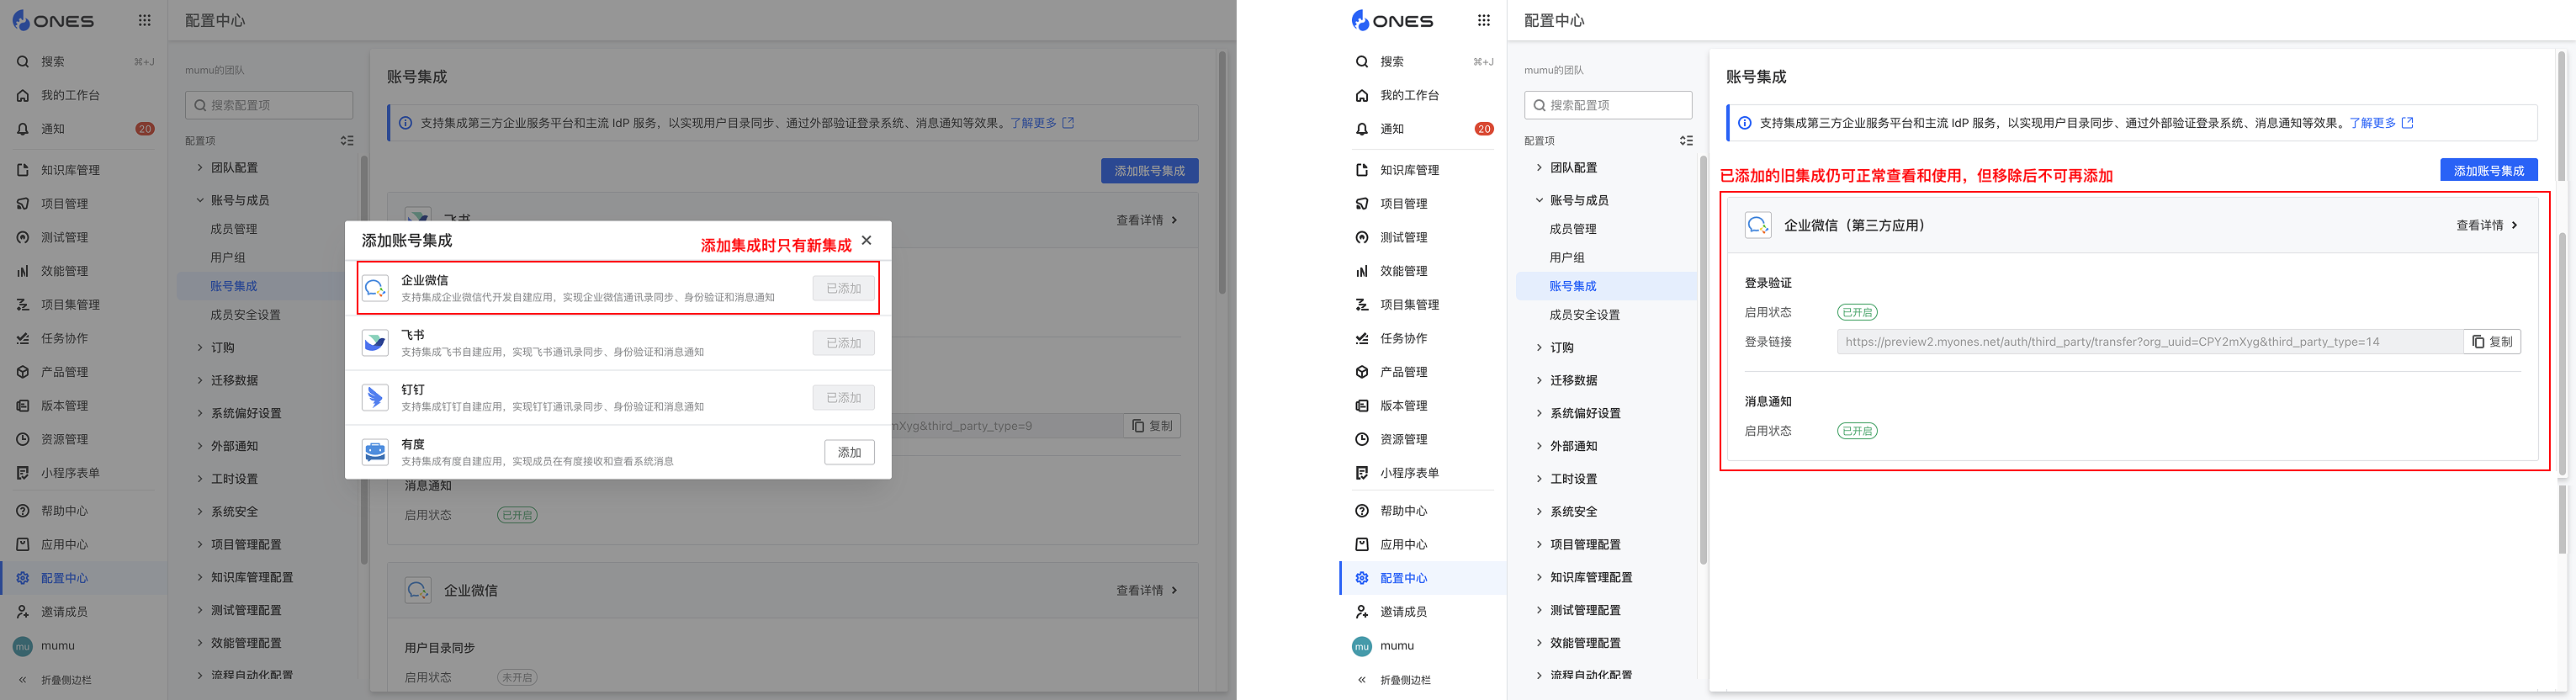Follow the 了解更多 link in the right screenshot
Screen dimensions: 2576x700
click(x=2380, y=123)
